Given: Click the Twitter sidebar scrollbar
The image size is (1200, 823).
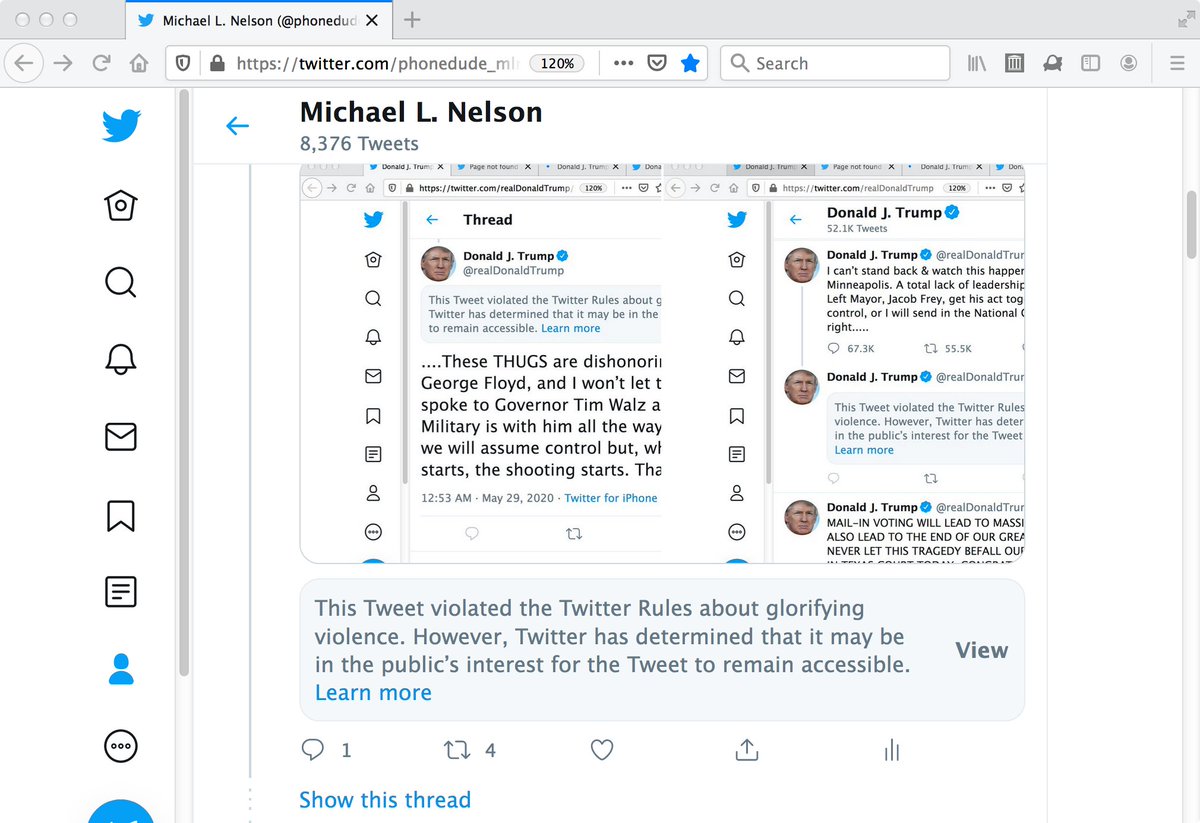Looking at the screenshot, I should click(183, 385).
